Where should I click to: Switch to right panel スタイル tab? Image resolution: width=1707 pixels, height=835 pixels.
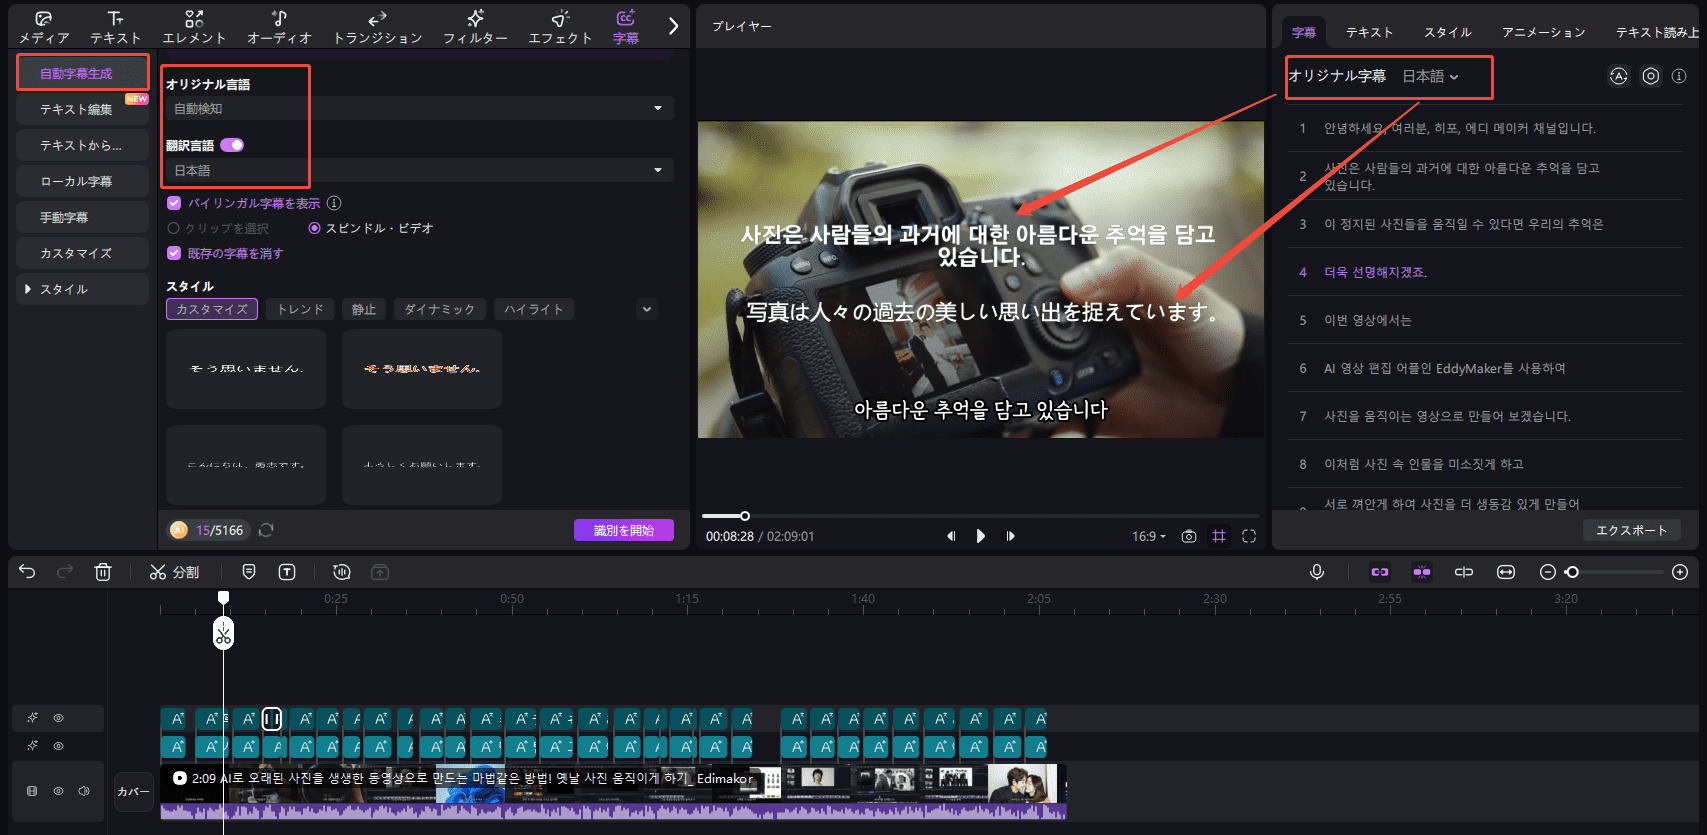point(1448,32)
